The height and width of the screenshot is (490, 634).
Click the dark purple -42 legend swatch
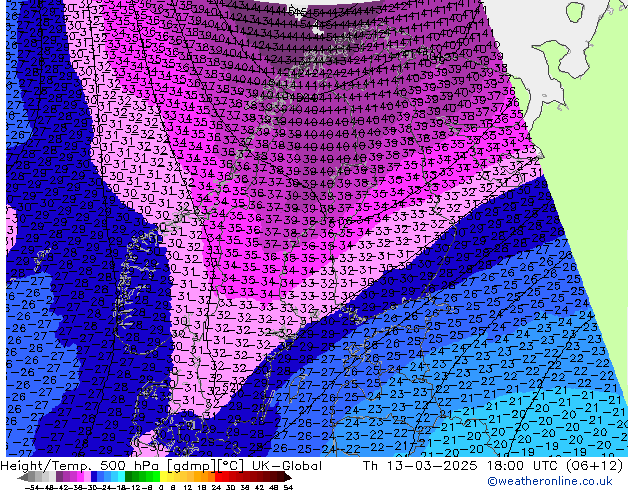click(59, 477)
